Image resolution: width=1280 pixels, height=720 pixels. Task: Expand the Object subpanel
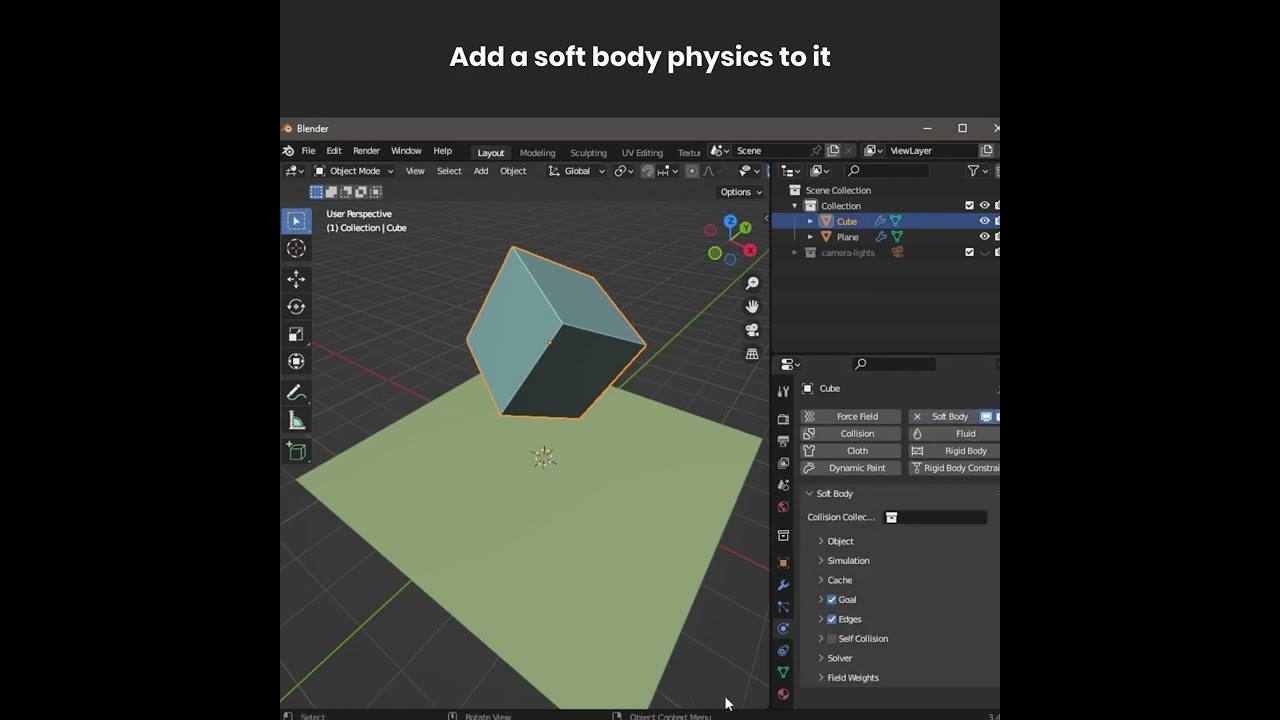[x=821, y=541]
